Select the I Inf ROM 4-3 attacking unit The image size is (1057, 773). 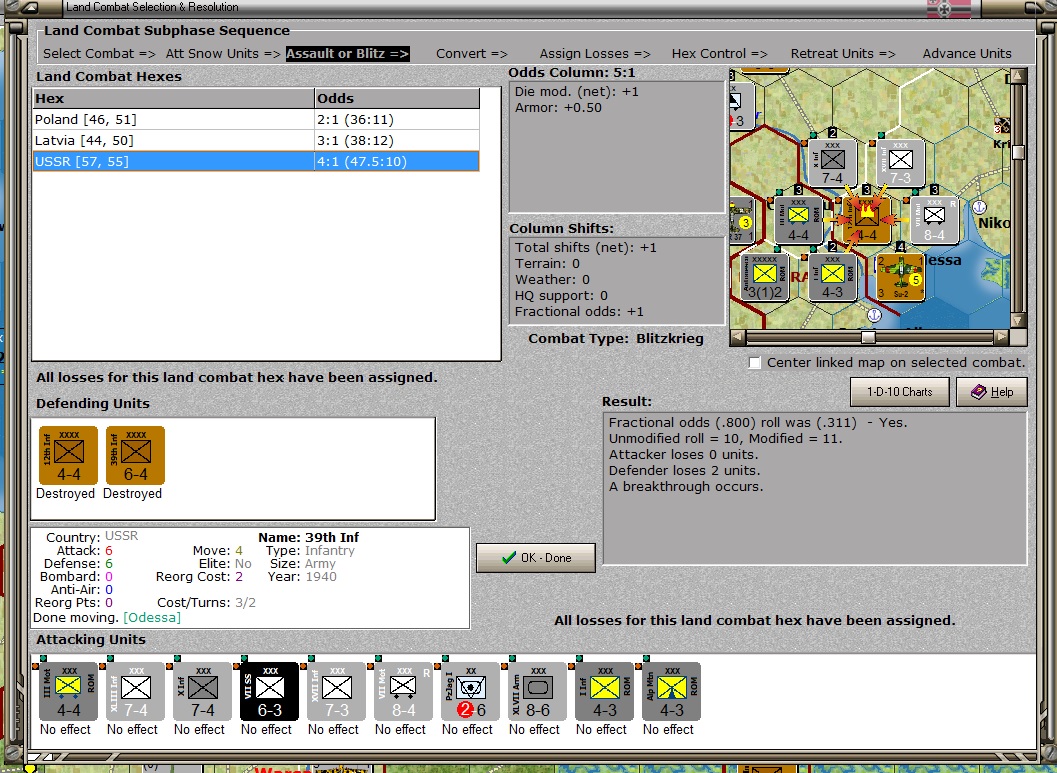[604, 691]
